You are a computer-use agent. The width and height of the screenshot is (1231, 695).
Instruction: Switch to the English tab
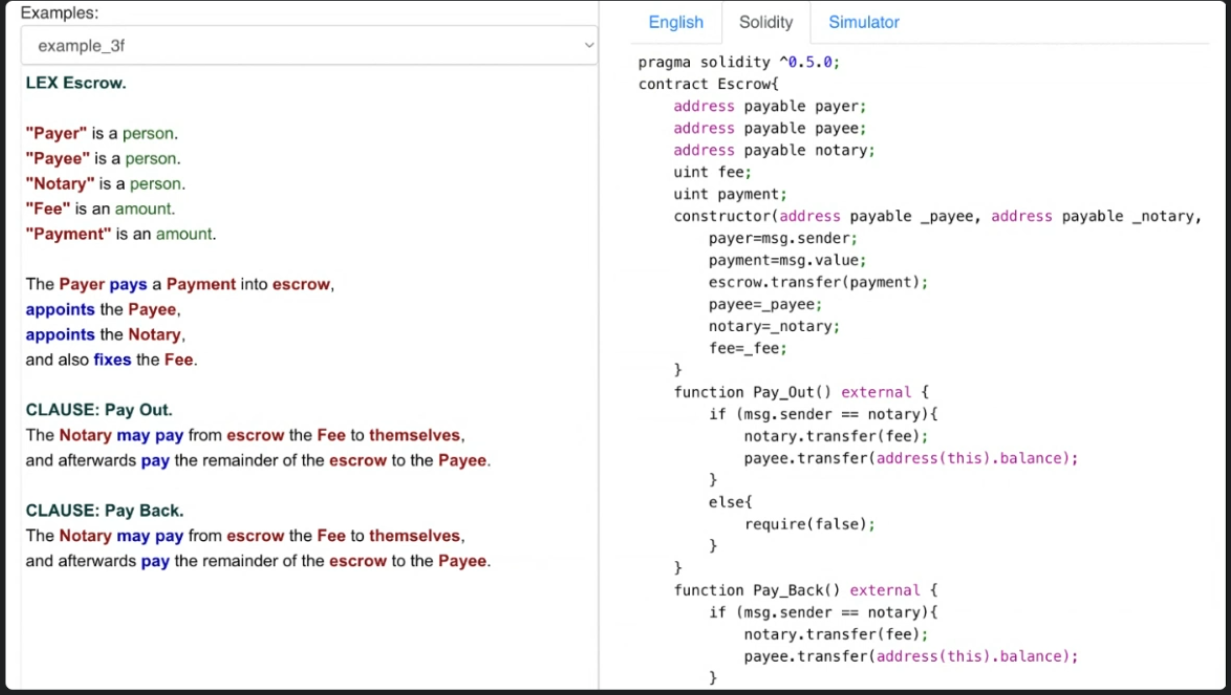click(676, 22)
